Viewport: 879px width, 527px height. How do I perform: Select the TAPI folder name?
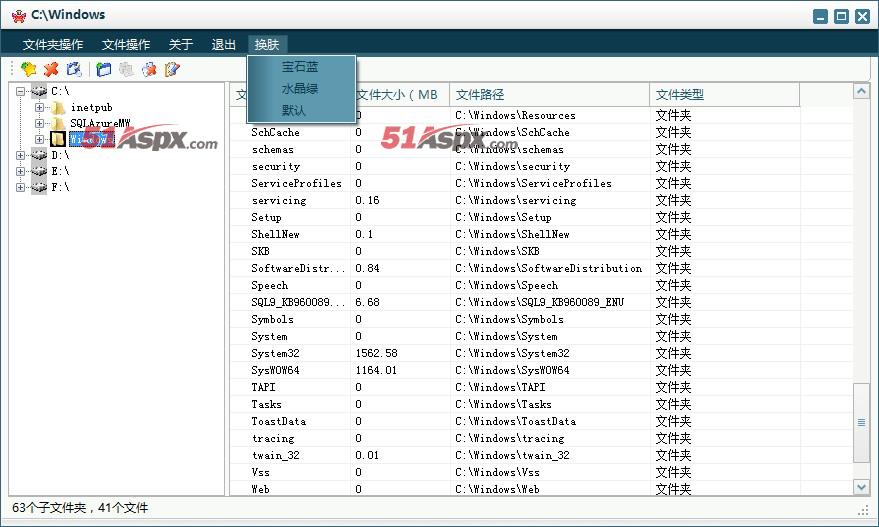click(263, 387)
